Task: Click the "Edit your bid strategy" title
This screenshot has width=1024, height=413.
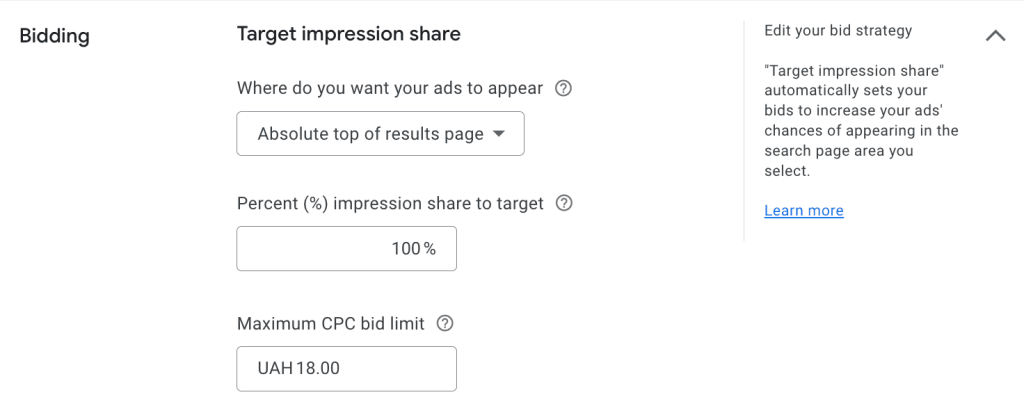Action: 838,31
